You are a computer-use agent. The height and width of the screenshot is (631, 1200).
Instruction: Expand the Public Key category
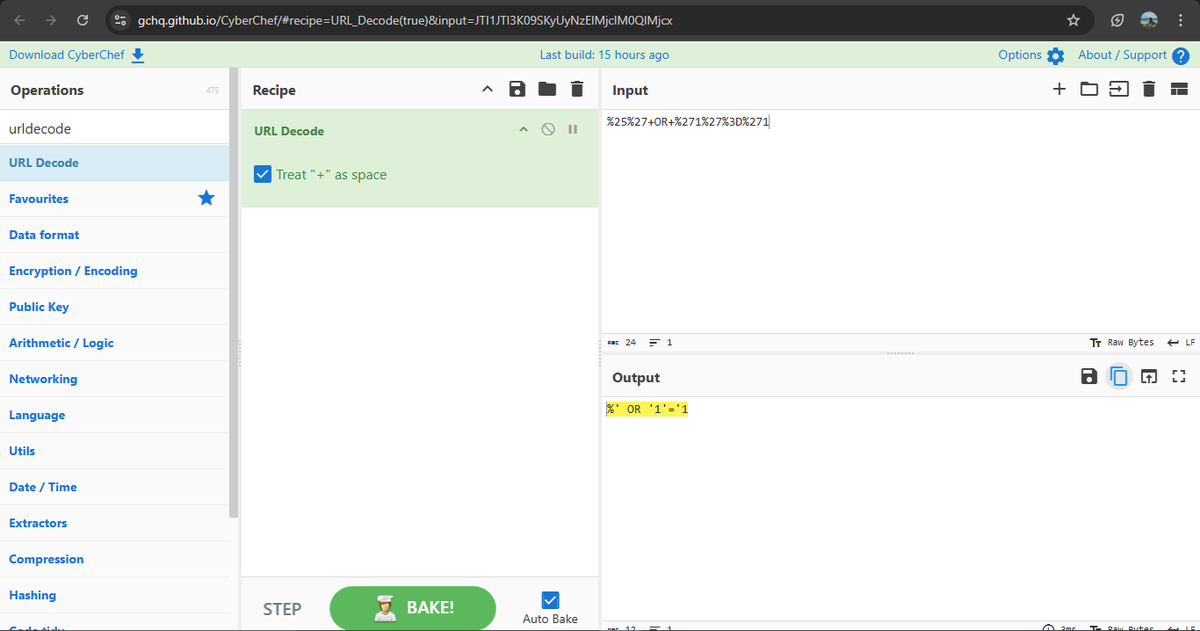click(x=115, y=307)
